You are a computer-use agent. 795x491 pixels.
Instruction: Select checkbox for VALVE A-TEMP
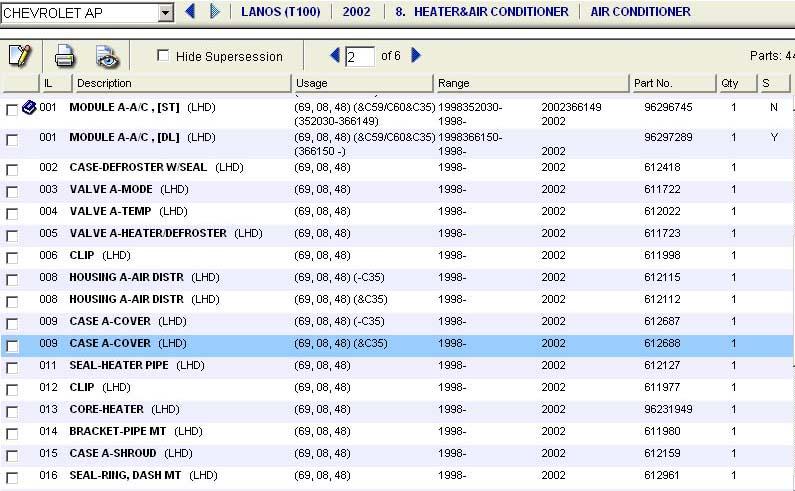click(x=12, y=214)
